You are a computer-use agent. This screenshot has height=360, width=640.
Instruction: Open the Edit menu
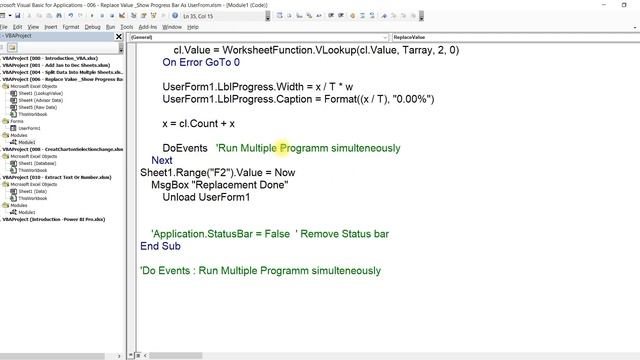pos(18,27)
